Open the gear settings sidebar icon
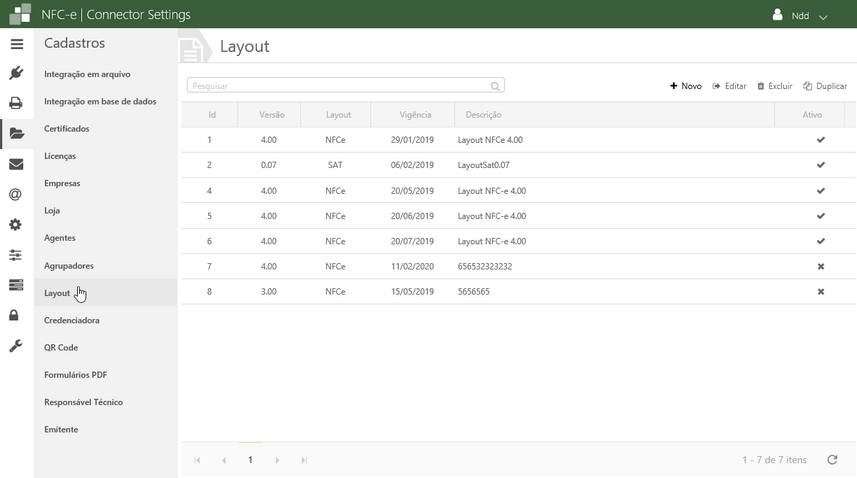Image resolution: width=857 pixels, height=478 pixels. coord(16,225)
